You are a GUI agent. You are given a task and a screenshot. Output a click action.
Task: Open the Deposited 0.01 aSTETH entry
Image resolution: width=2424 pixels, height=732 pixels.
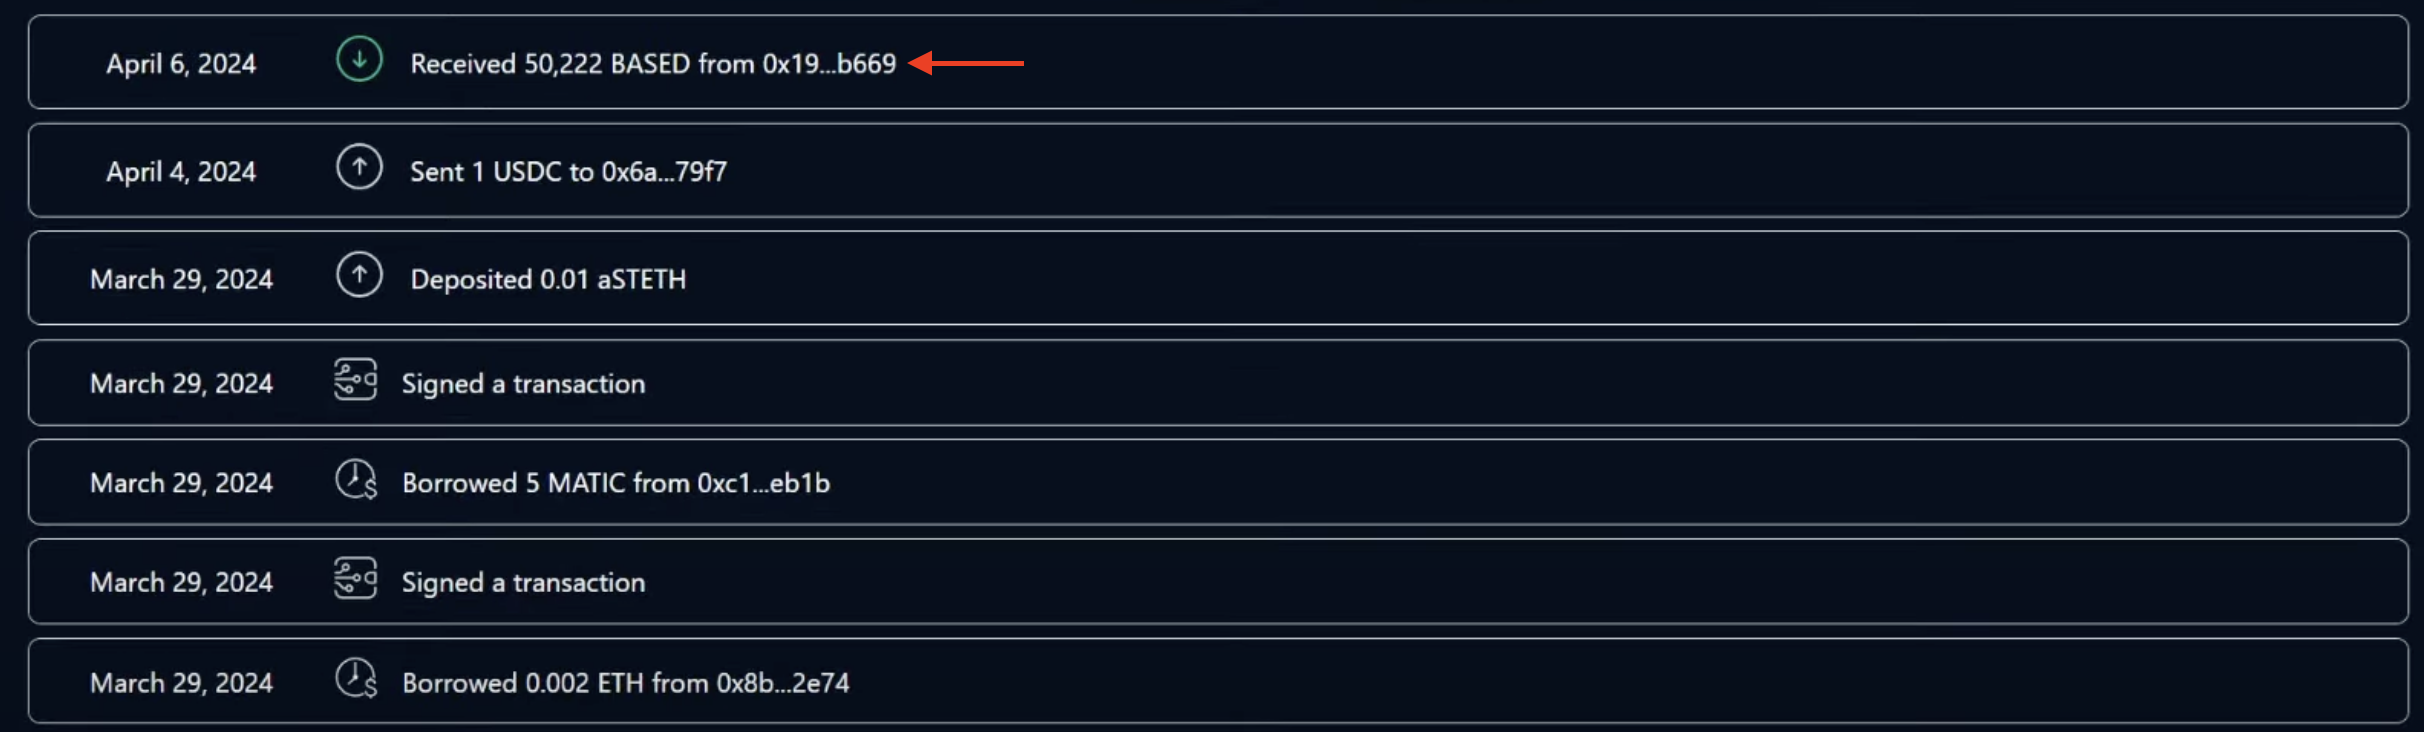(x=1218, y=278)
